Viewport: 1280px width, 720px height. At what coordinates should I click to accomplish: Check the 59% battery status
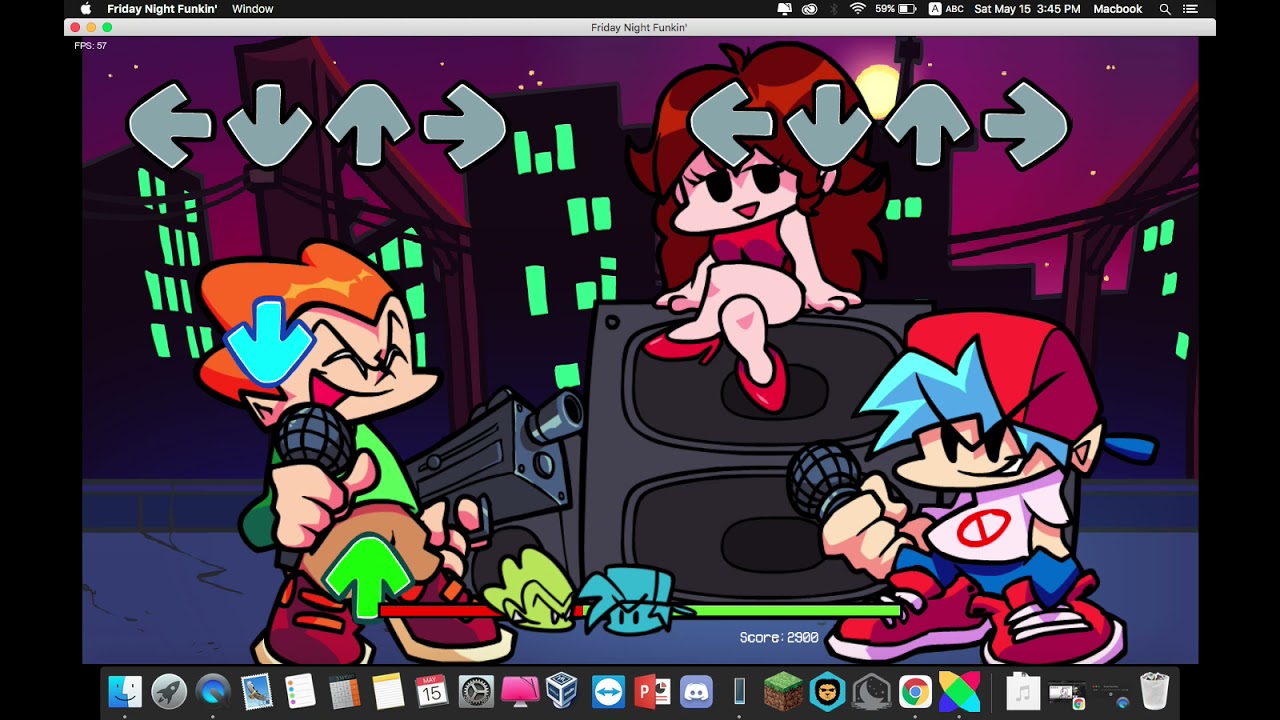(x=895, y=9)
